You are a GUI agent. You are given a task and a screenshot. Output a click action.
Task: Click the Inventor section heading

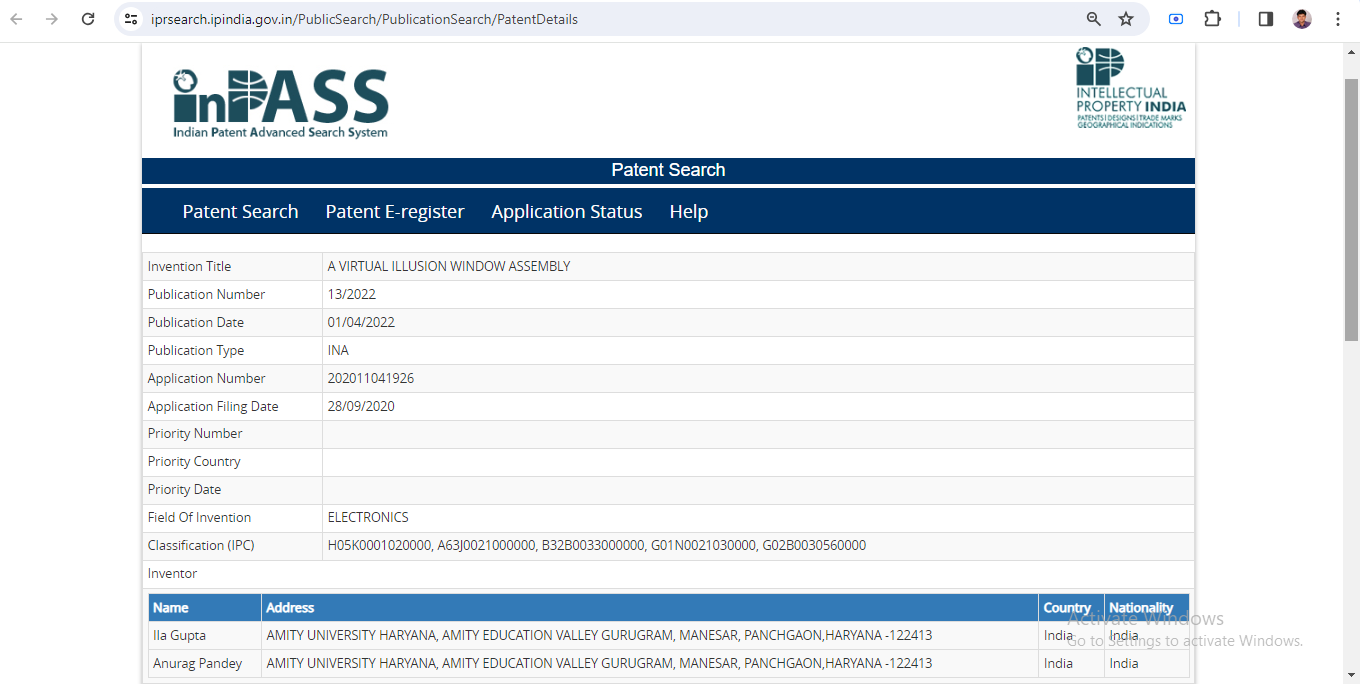(x=172, y=573)
